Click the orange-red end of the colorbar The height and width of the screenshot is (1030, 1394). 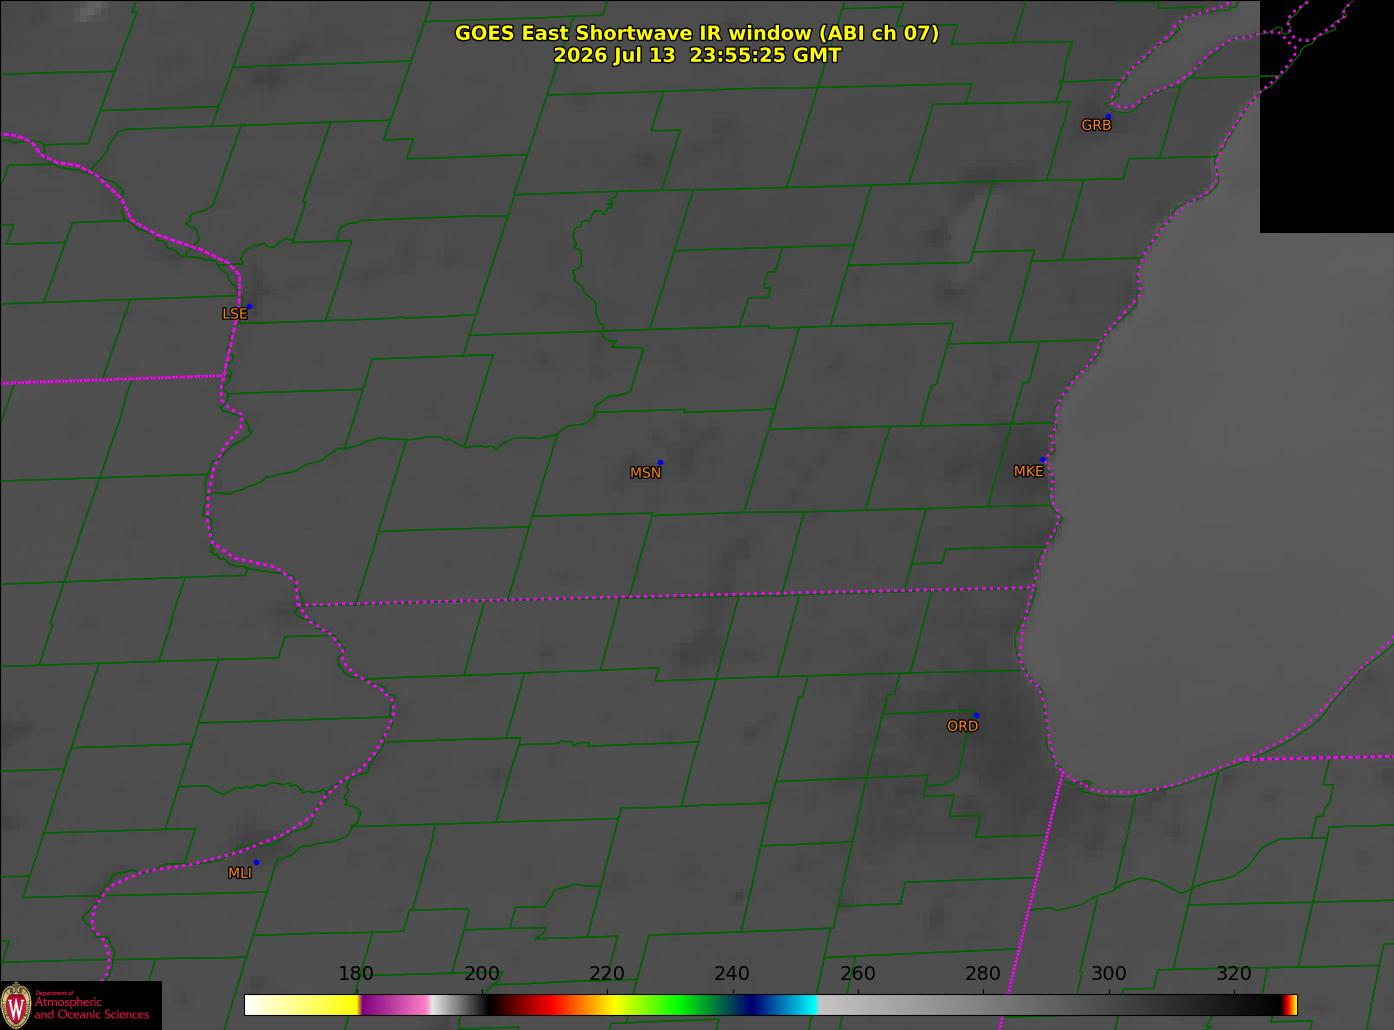(1290, 1005)
